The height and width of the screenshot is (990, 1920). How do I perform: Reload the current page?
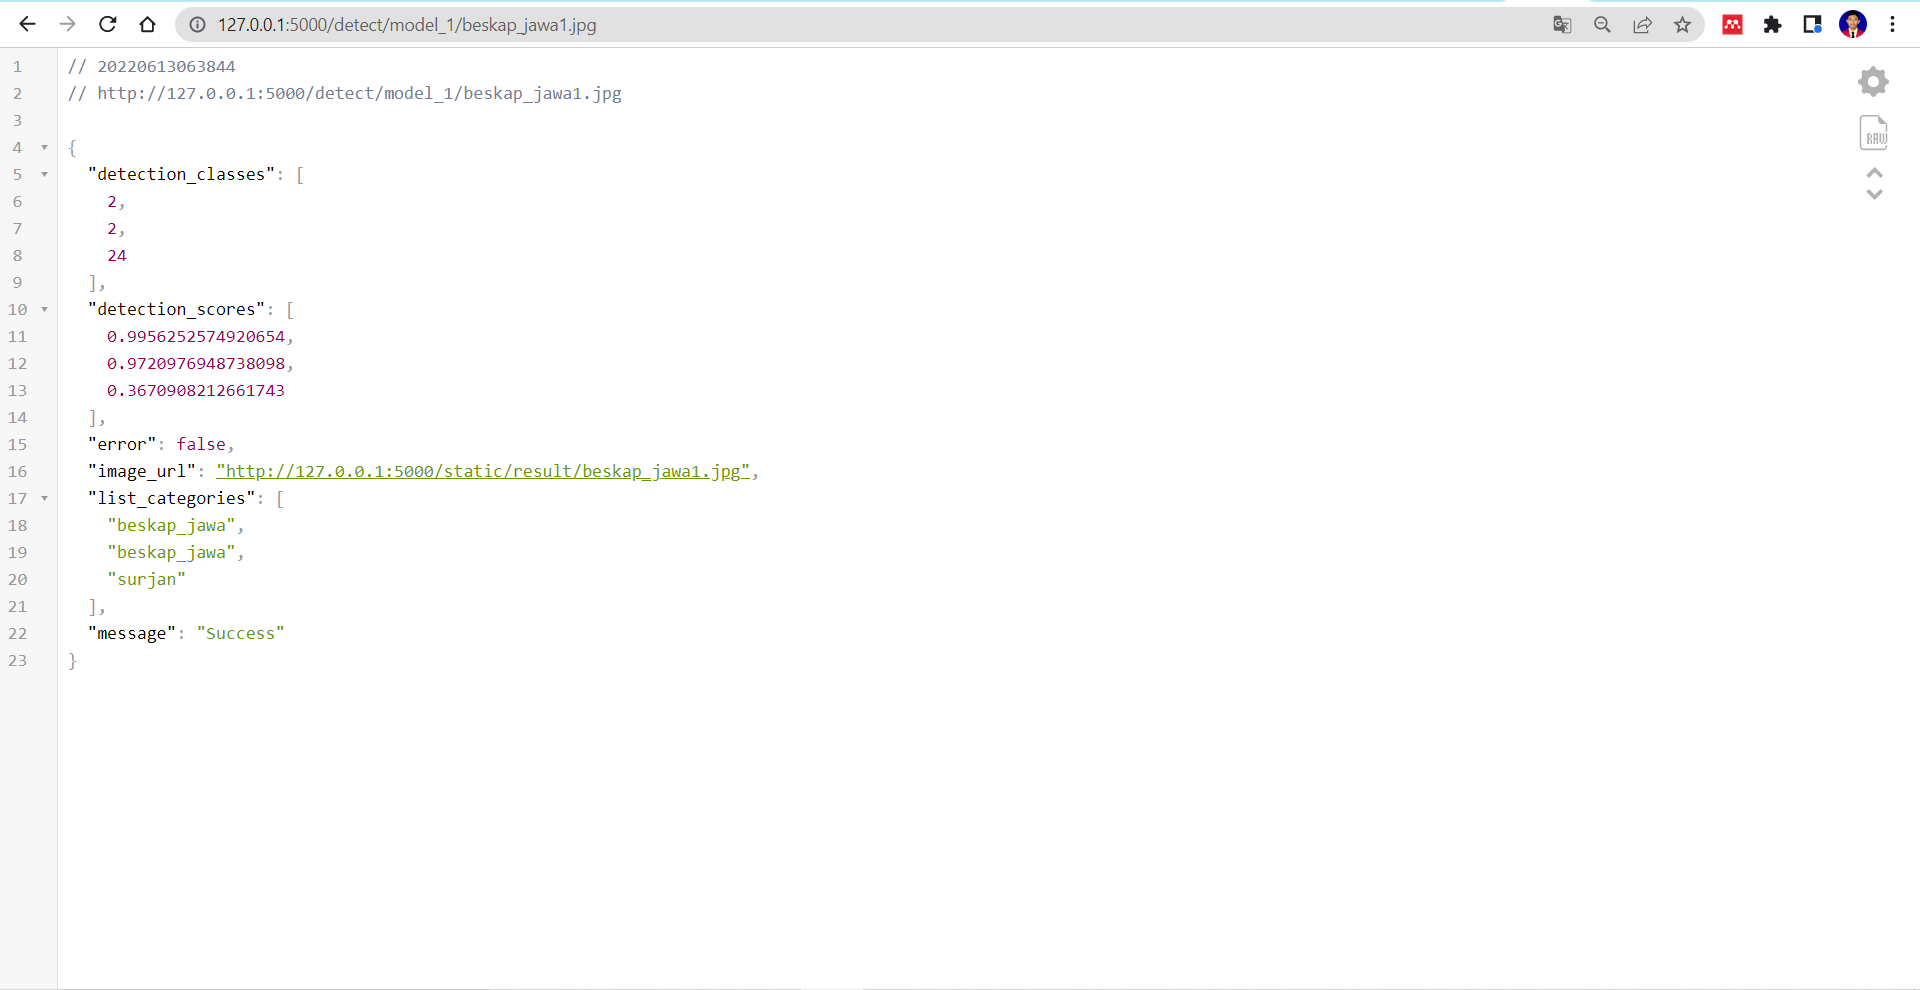[x=107, y=24]
